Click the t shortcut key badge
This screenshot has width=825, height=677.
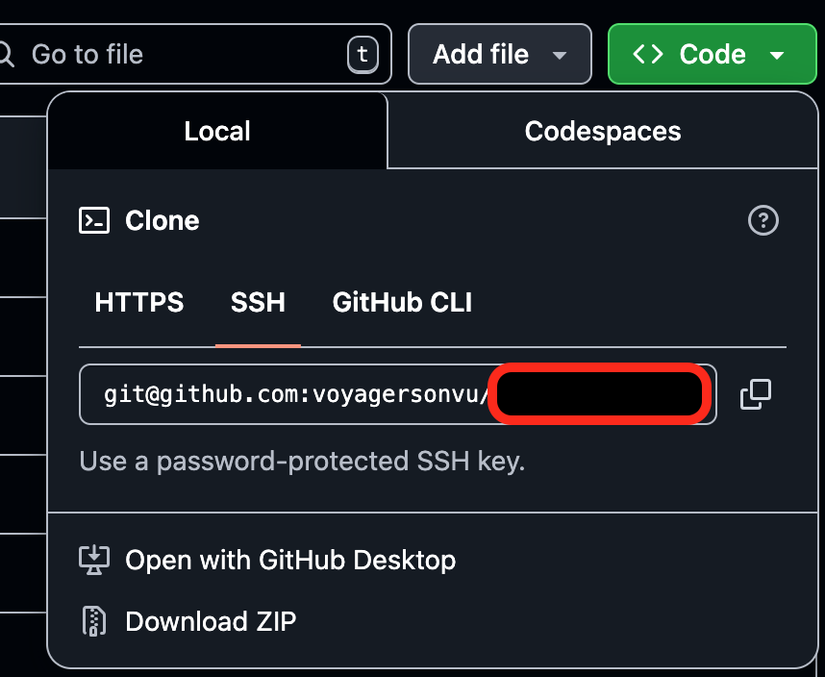[x=363, y=54]
